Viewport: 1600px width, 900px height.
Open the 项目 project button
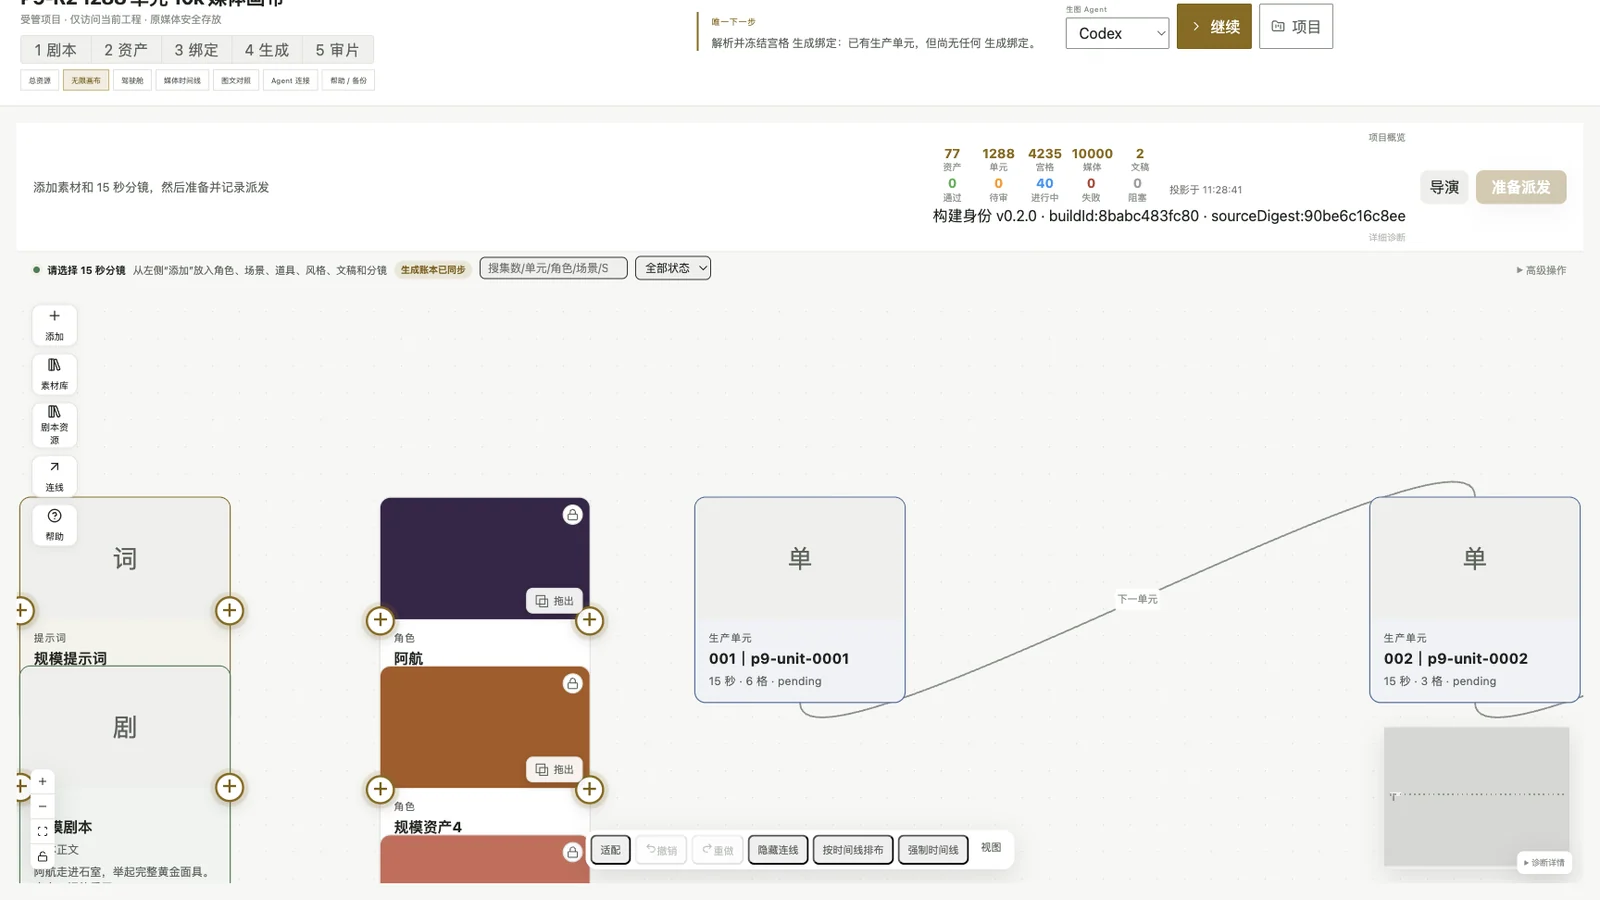coord(1296,27)
